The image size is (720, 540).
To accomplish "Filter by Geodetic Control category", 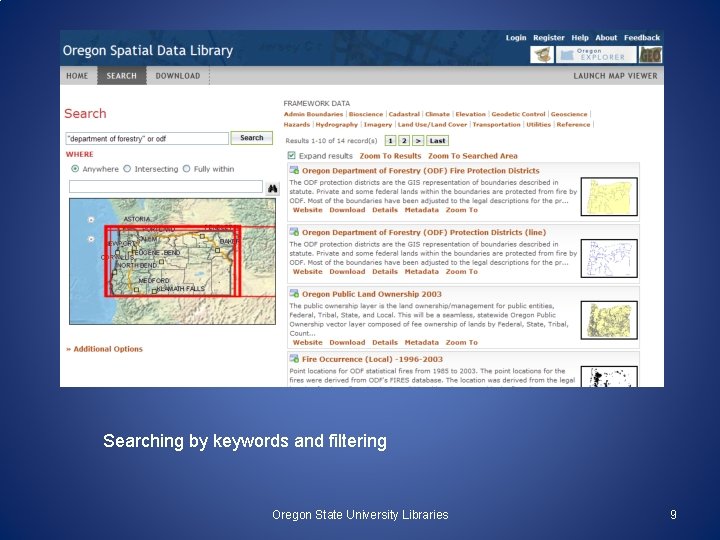I will click(518, 114).
